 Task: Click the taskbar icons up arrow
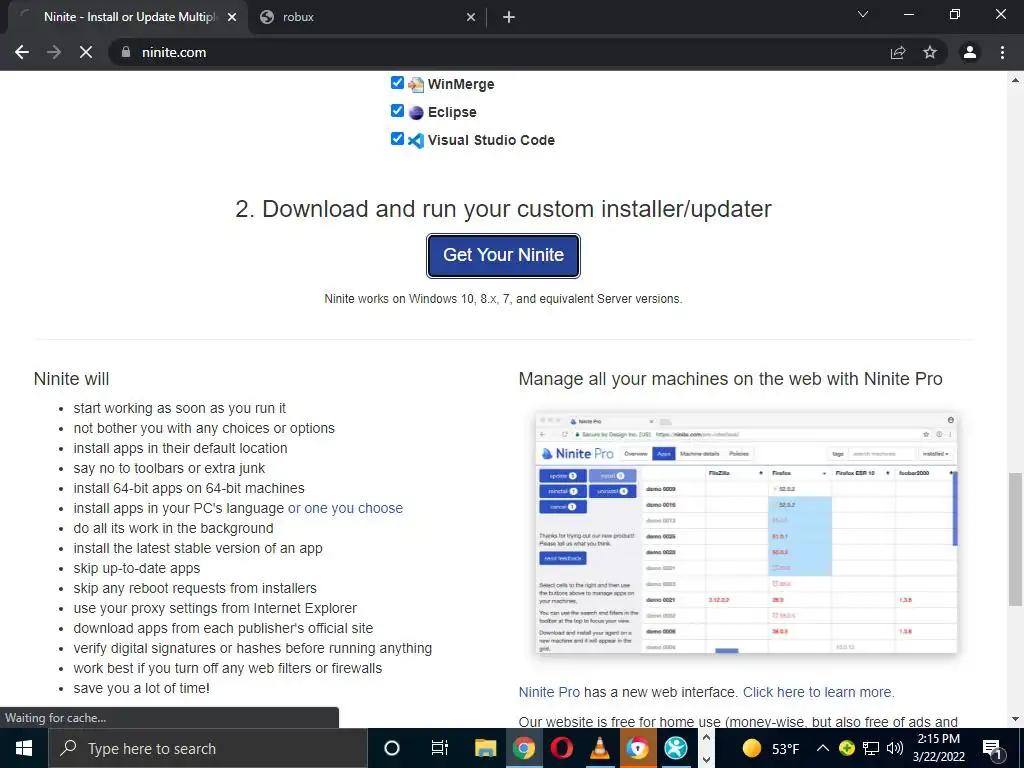click(706, 738)
